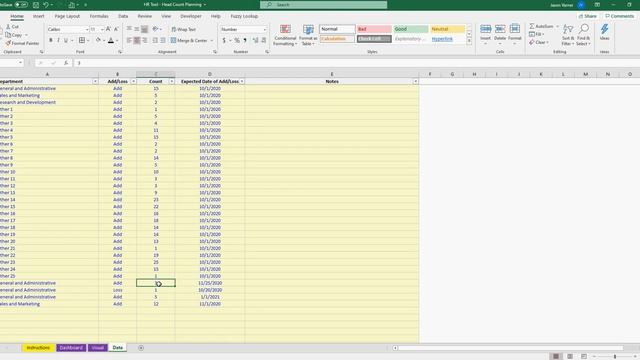Switch to Page Layout view in status bar
Image resolution: width=640 pixels, height=360 pixels.
(x=570, y=356)
